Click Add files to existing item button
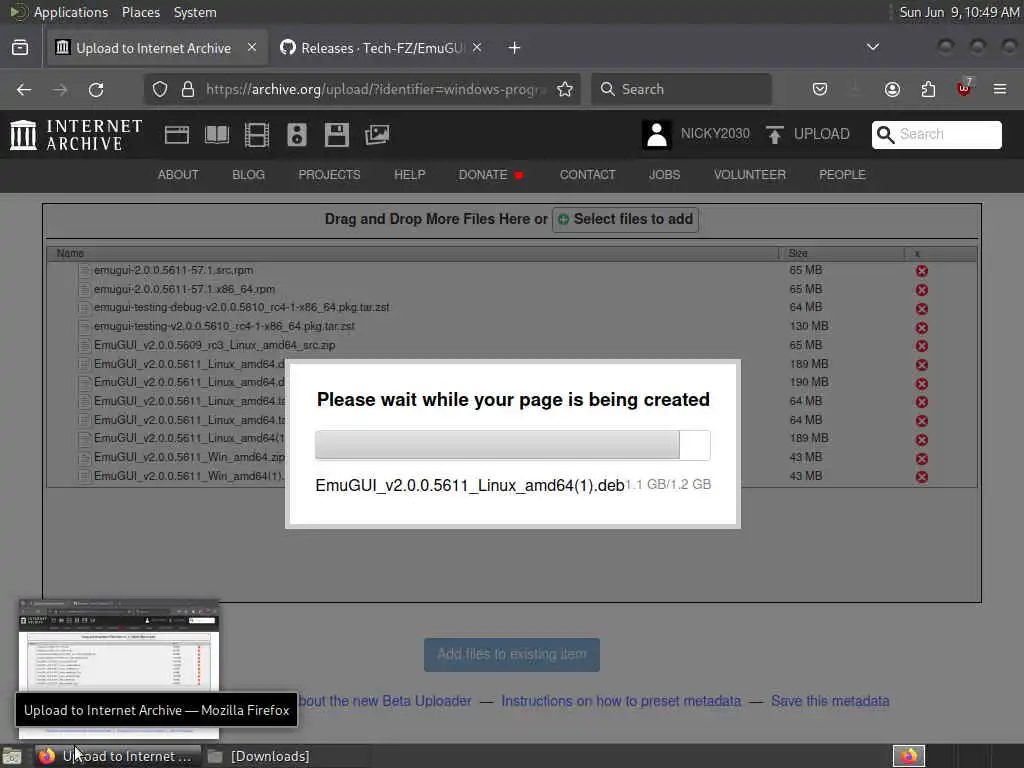1024x768 pixels. pos(512,654)
